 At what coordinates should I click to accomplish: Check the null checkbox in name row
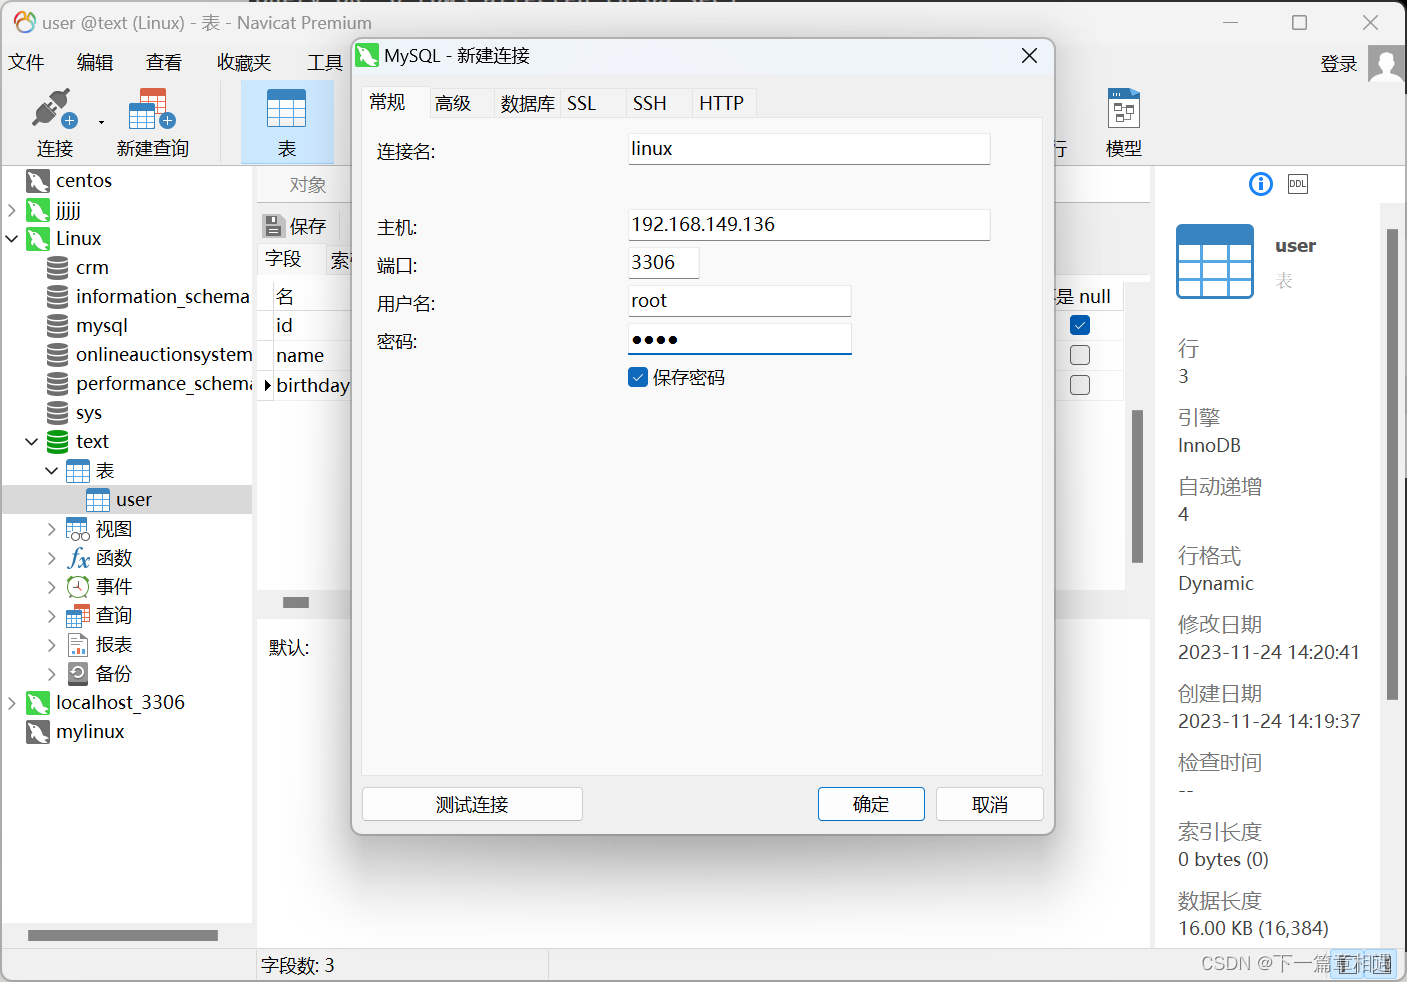click(x=1080, y=355)
